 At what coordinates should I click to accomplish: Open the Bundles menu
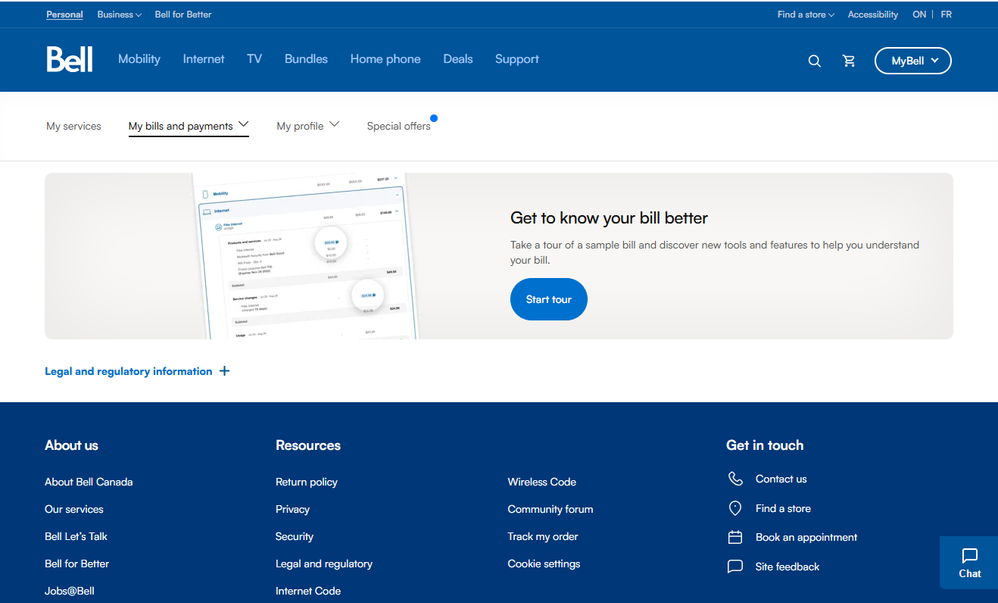[306, 59]
